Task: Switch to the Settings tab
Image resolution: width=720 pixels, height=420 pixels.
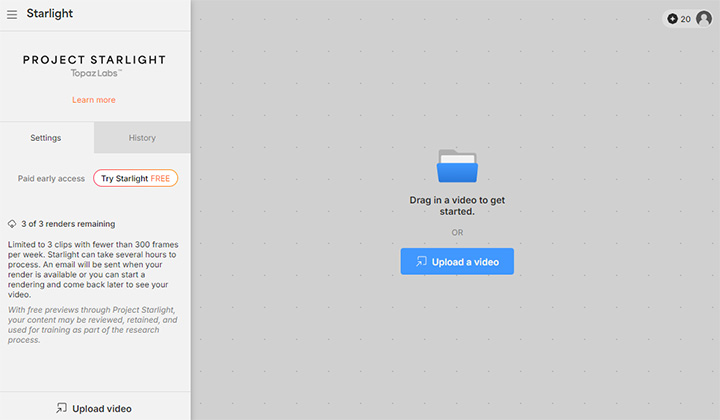Action: [x=46, y=138]
